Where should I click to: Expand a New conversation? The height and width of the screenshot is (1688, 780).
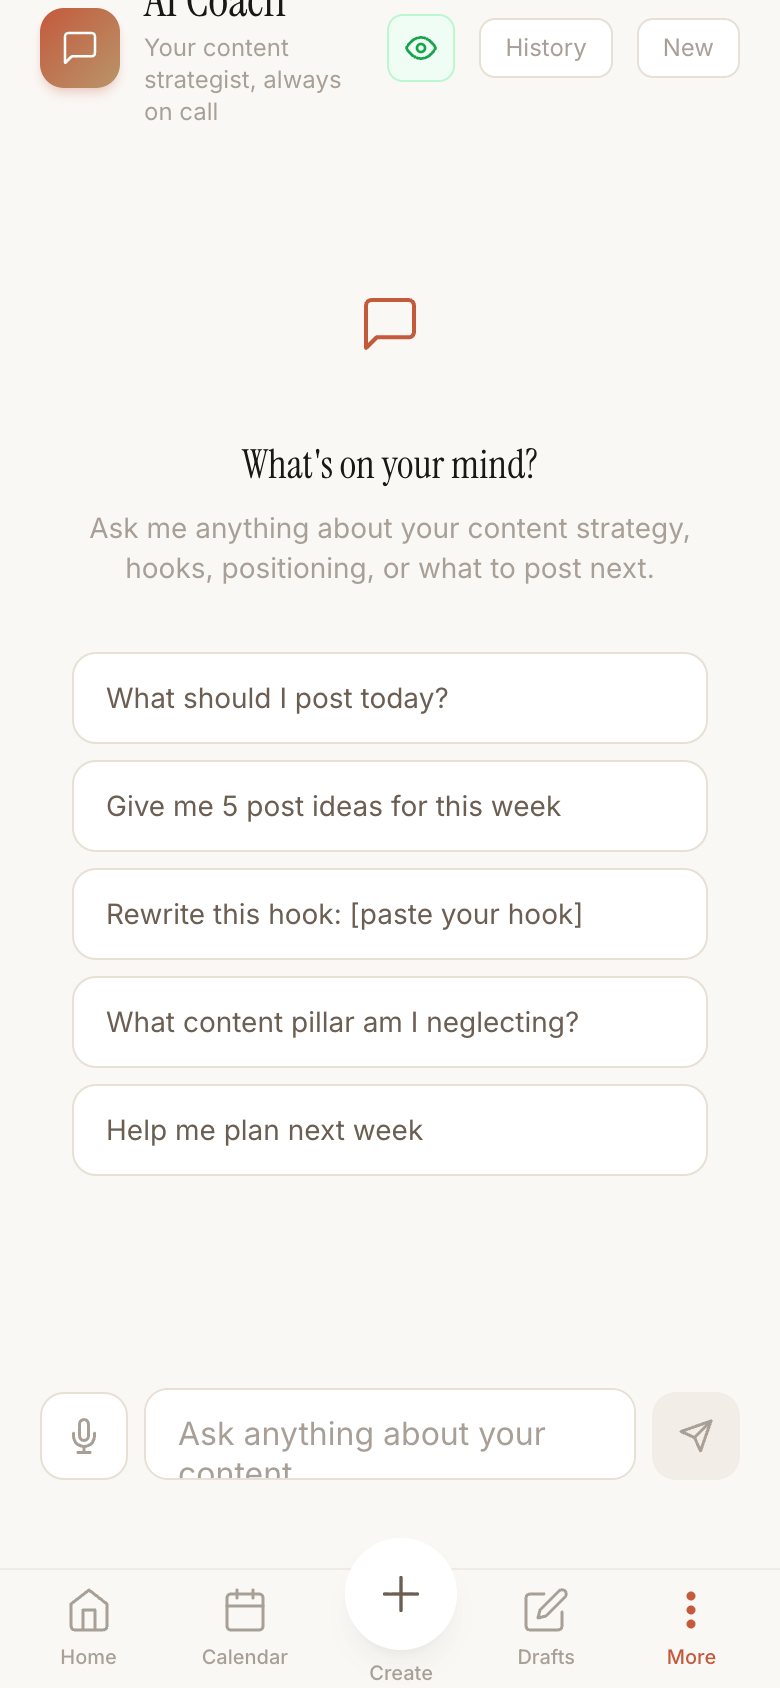tap(688, 47)
